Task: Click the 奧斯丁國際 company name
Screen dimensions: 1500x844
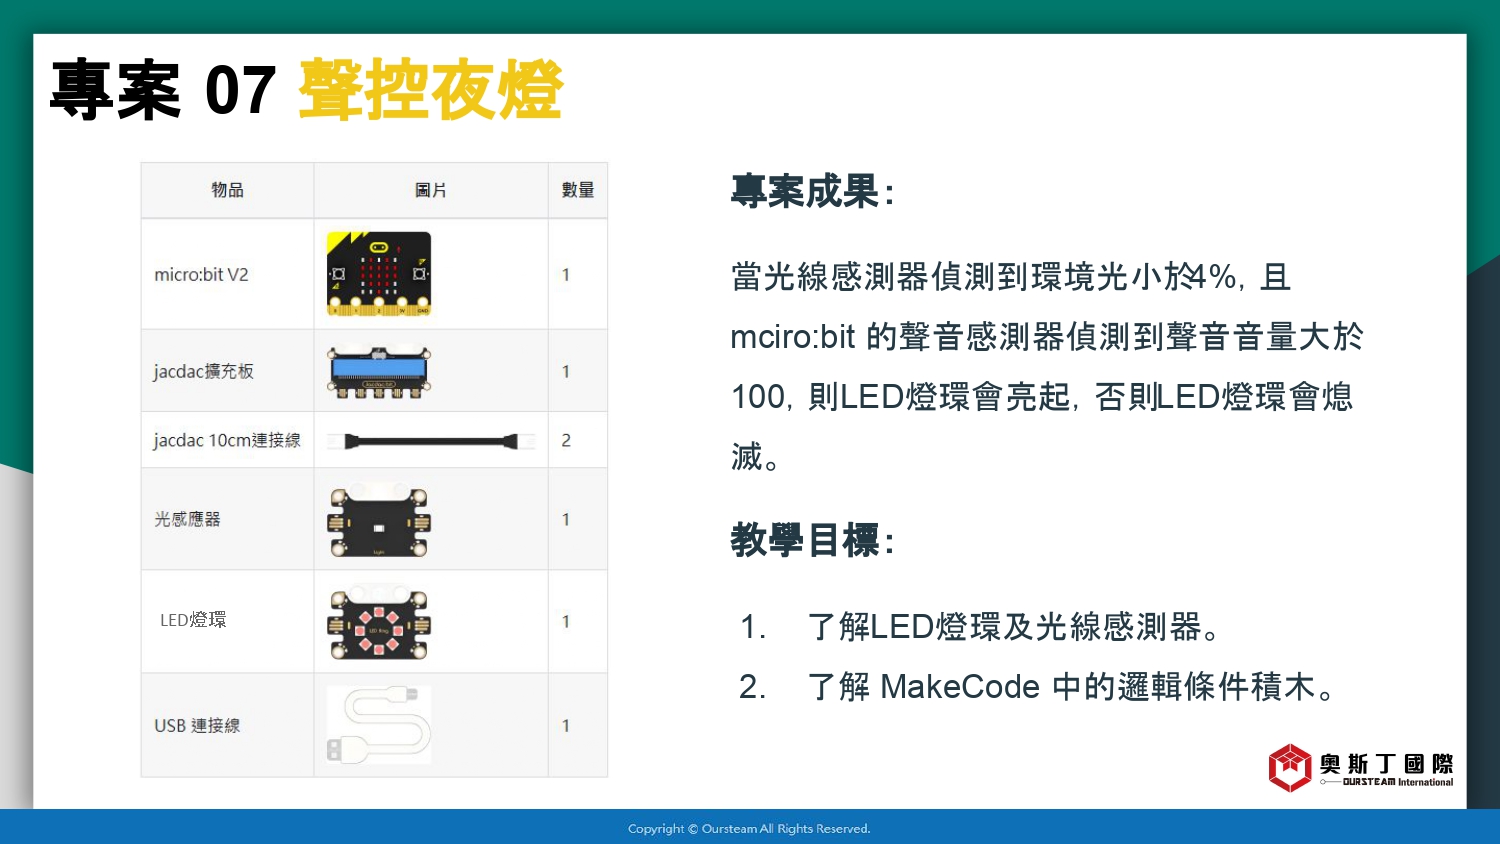Action: tap(1386, 764)
